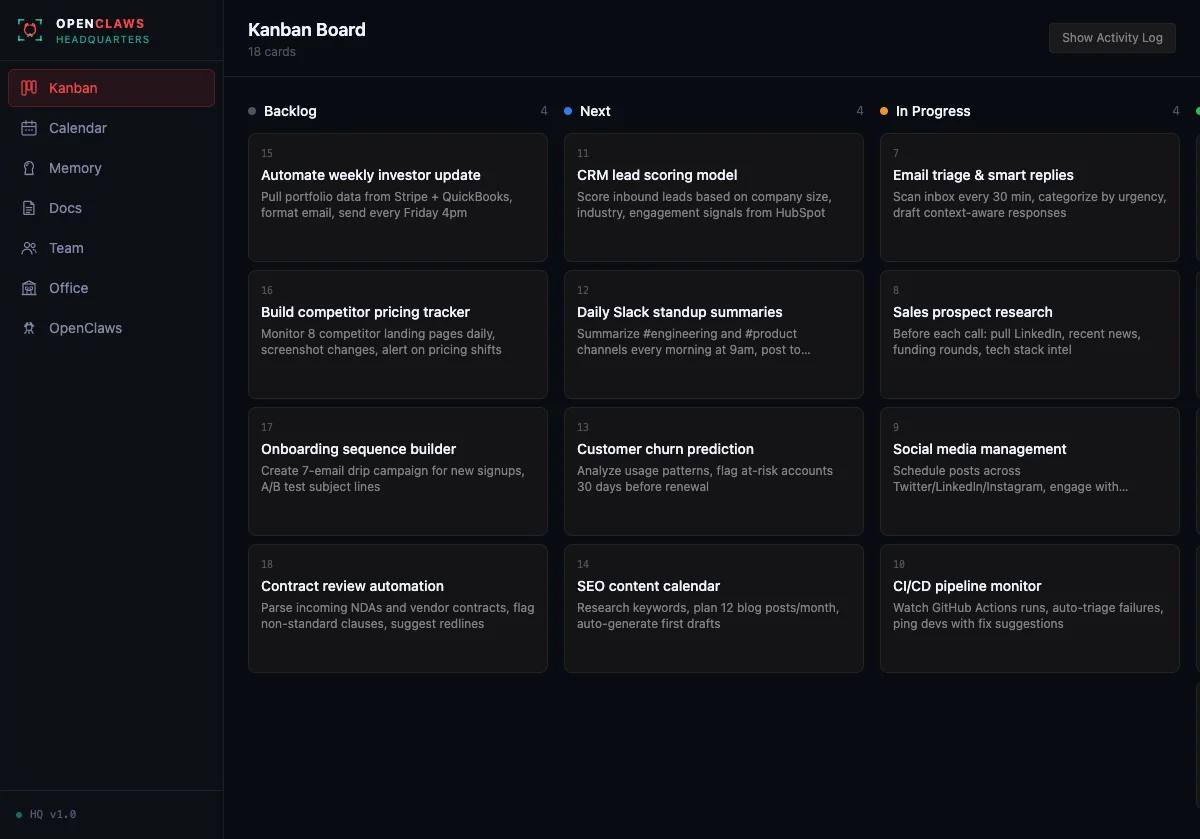Click the Memory brain icon in sidebar

(x=29, y=168)
